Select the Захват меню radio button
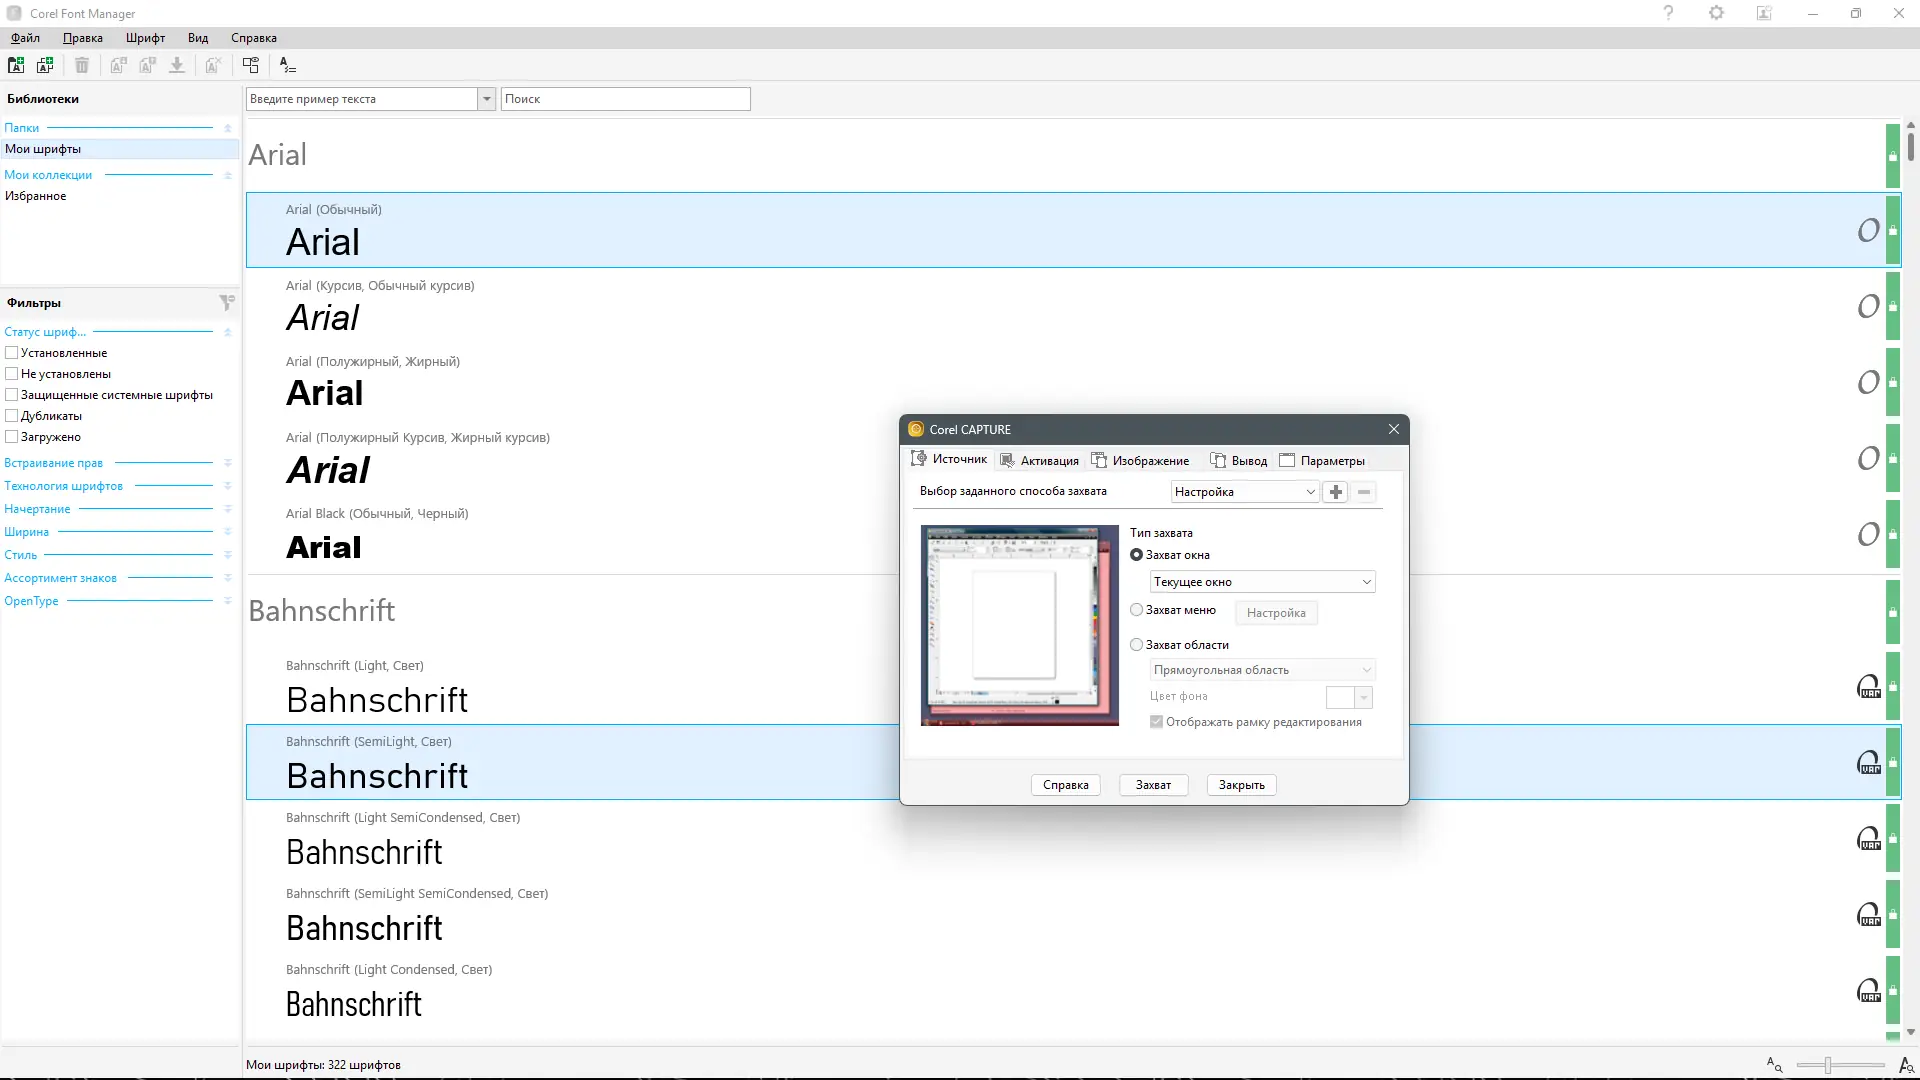 pyautogui.click(x=1136, y=610)
